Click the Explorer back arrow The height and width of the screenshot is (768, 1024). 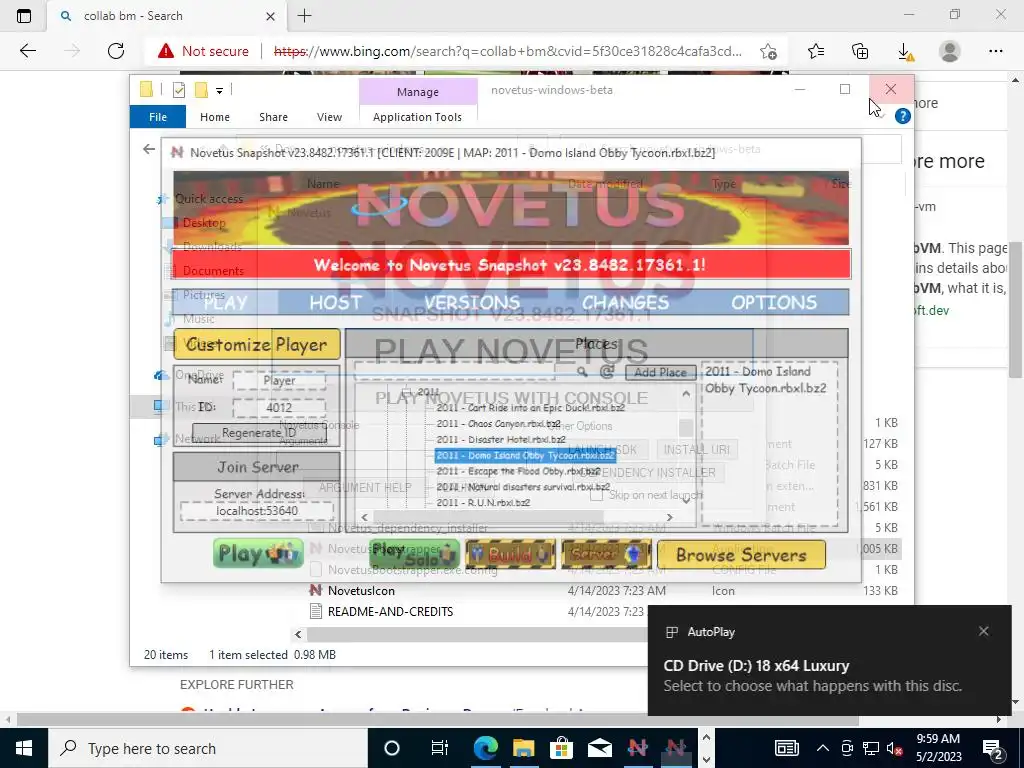click(149, 149)
